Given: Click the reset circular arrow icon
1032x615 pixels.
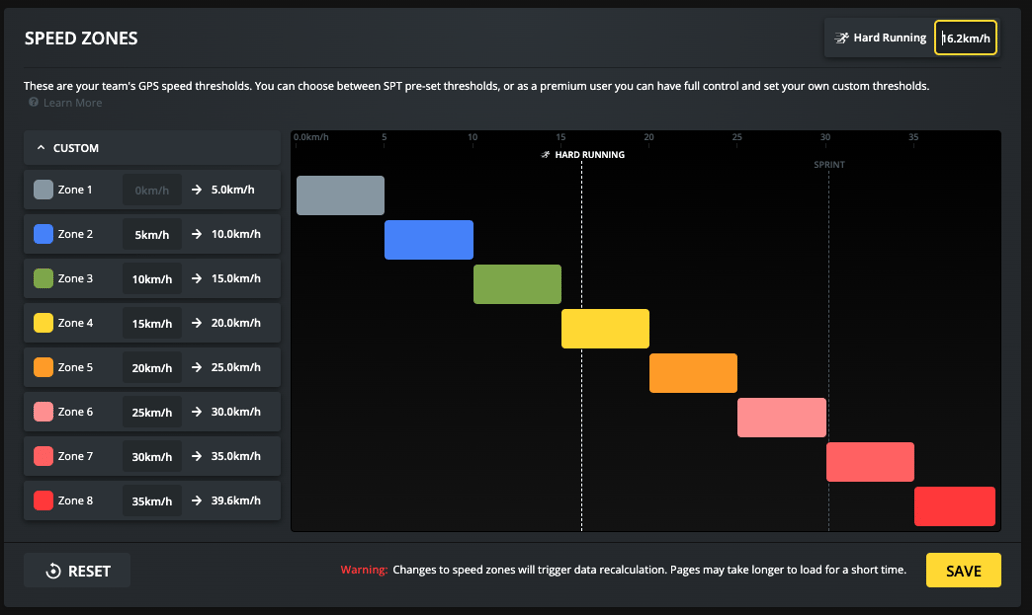Looking at the screenshot, I should pyautogui.click(x=53, y=571).
